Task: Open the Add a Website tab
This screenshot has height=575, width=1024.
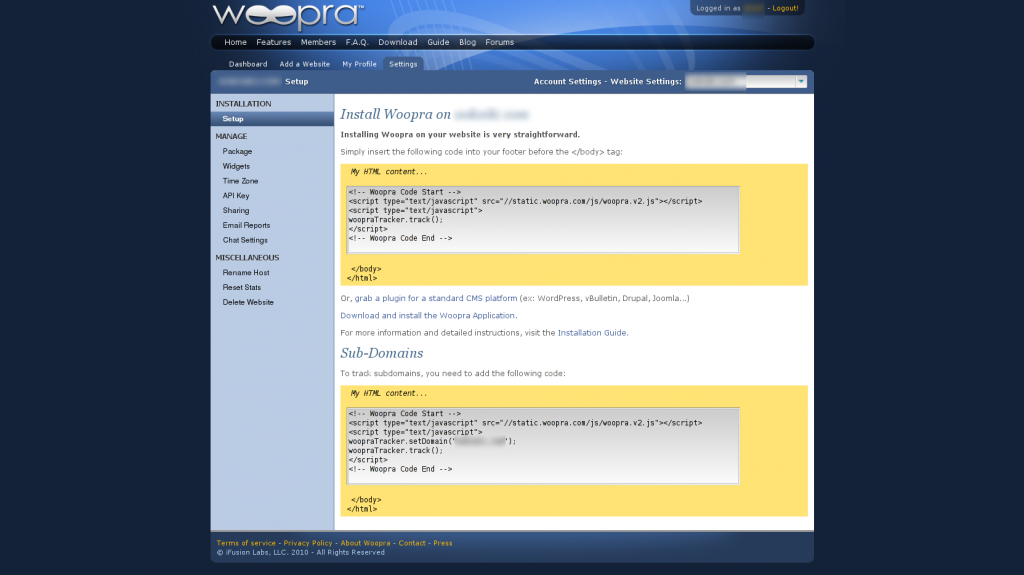Action: tap(304, 64)
